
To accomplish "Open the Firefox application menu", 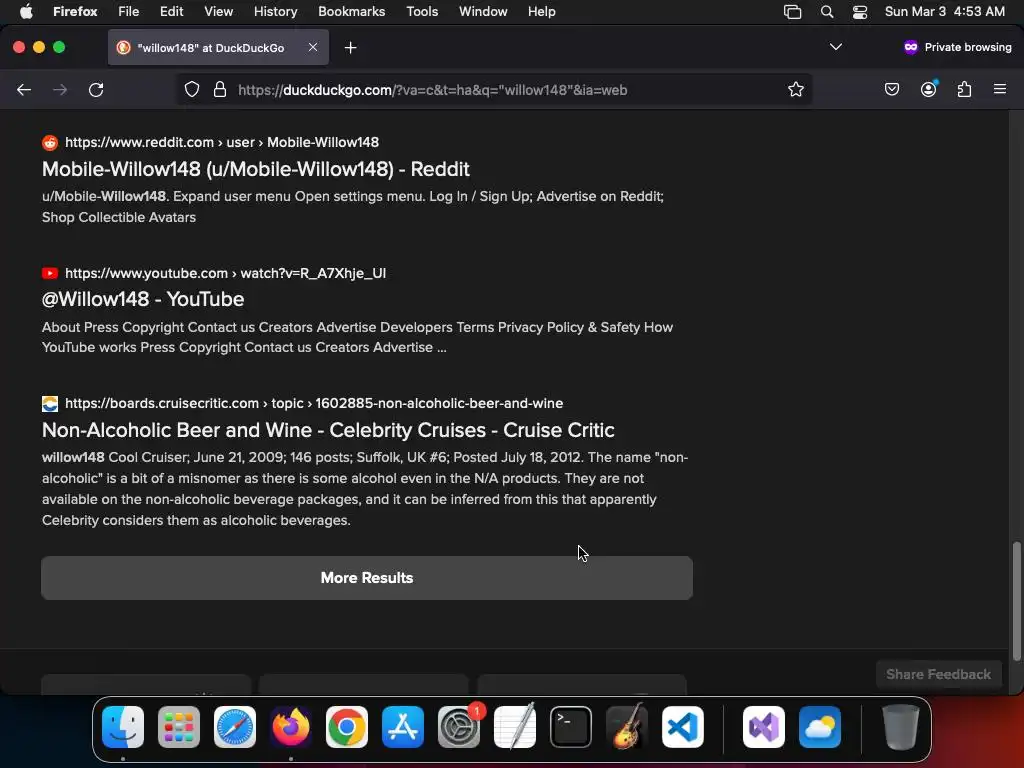I will point(75,11).
